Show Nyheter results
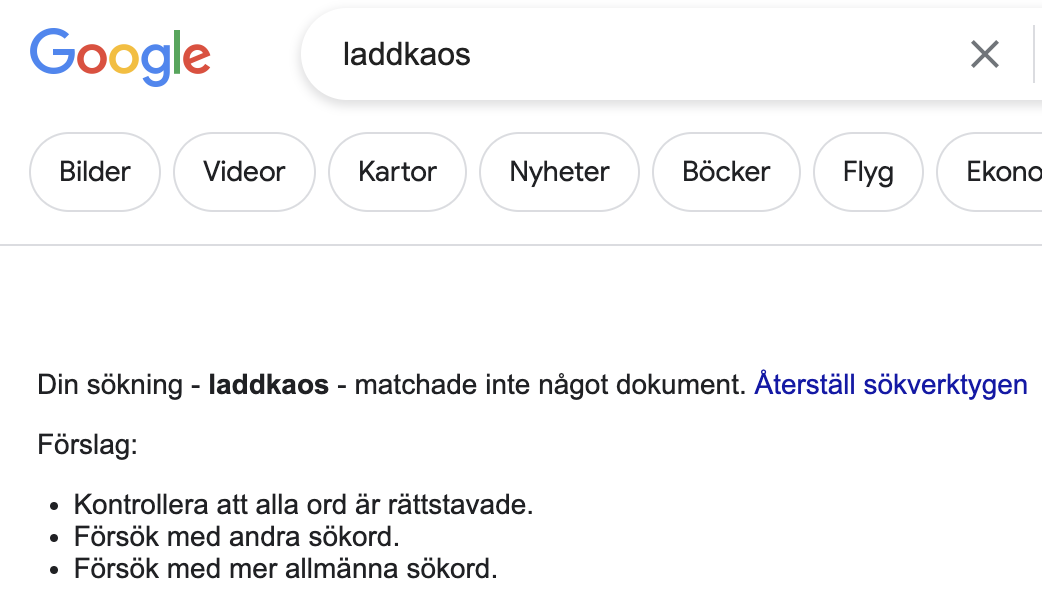The height and width of the screenshot is (606, 1042). click(559, 172)
